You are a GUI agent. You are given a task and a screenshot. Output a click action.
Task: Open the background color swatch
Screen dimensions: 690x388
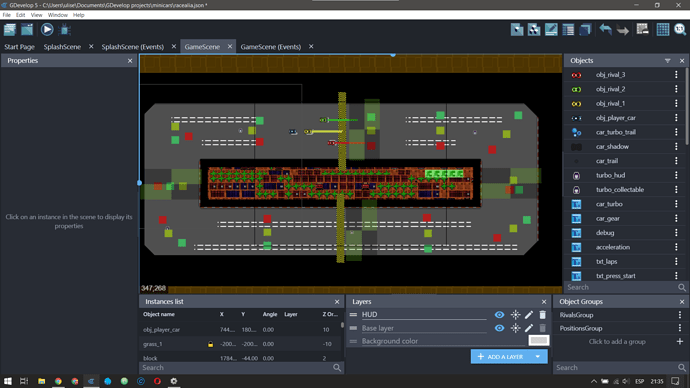point(539,340)
